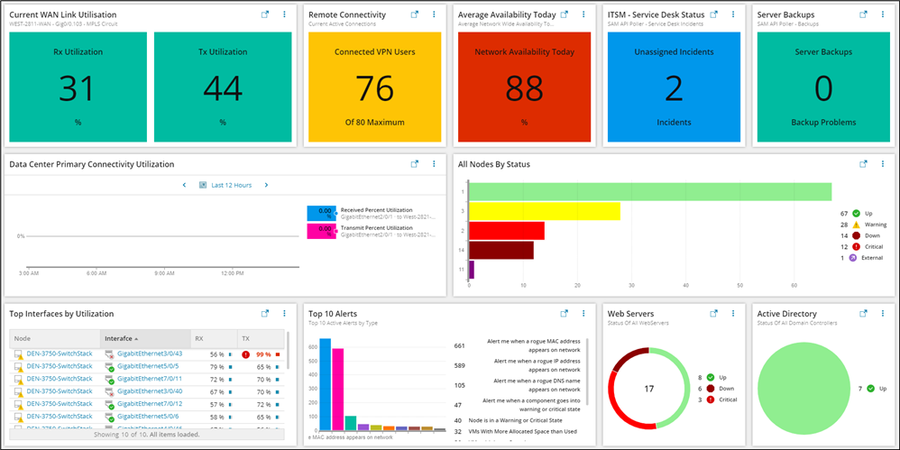This screenshot has width=900, height=450.
Task: Pop out ITSM Service Desk Status widget
Action: tap(714, 14)
